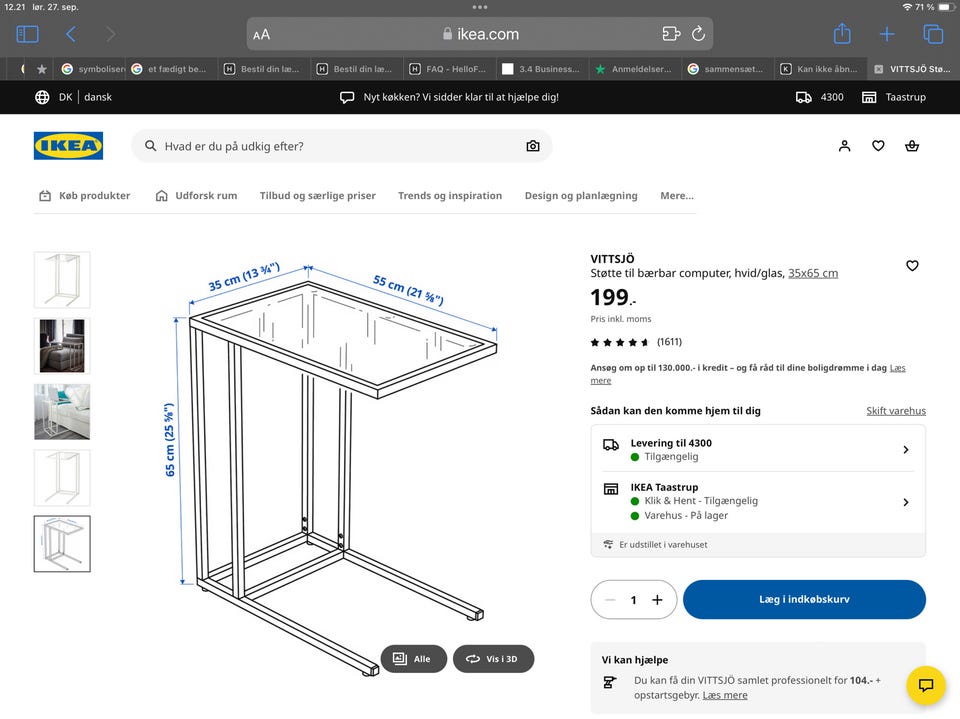Image resolution: width=960 pixels, height=719 pixels.
Task: Open the 1611 reviews rating
Action: tap(636, 342)
